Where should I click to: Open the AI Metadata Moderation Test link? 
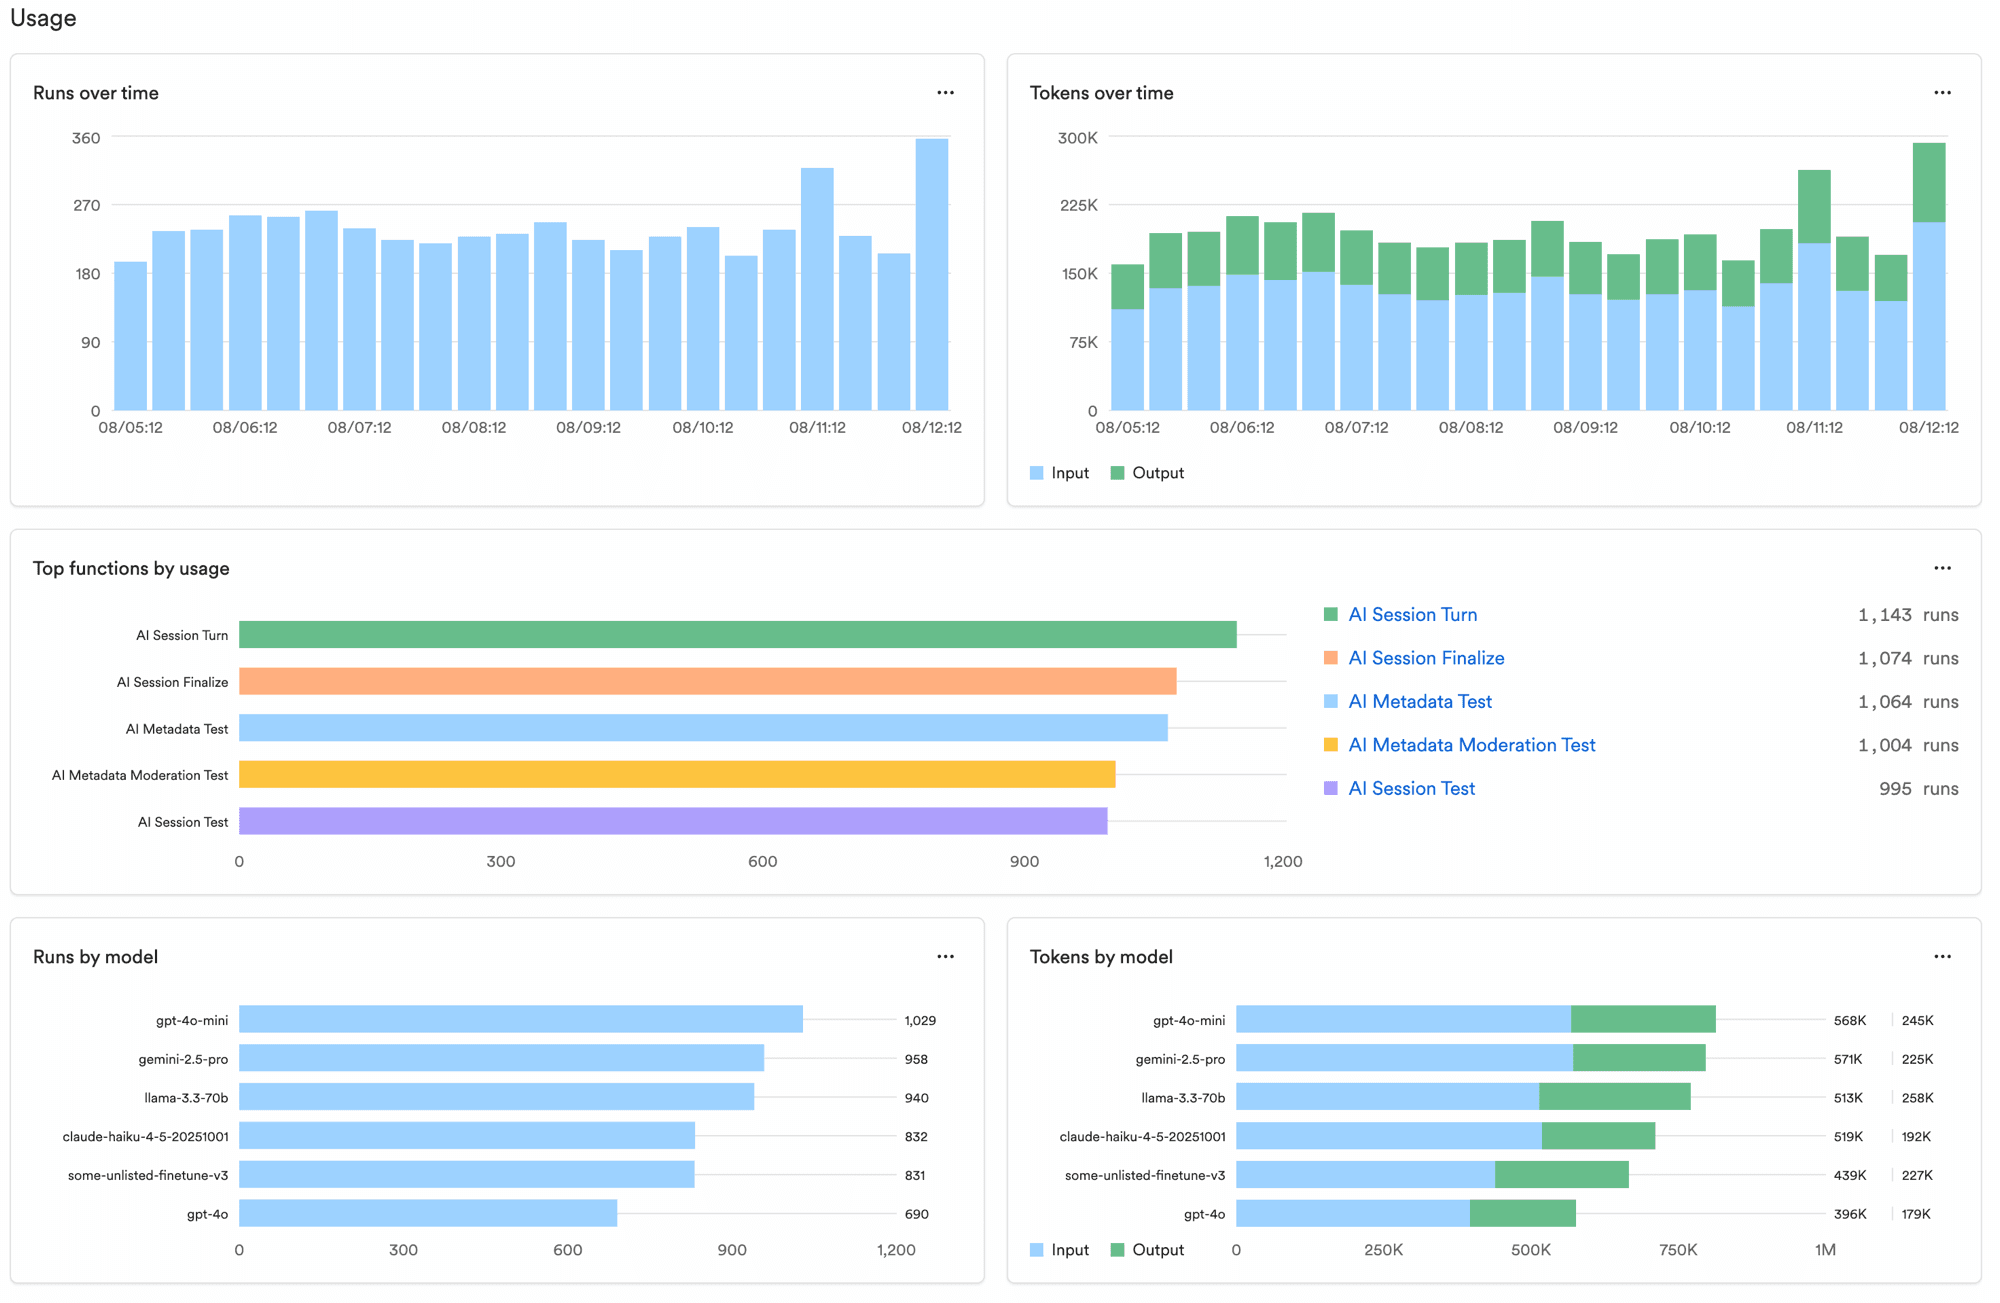click(x=1472, y=745)
